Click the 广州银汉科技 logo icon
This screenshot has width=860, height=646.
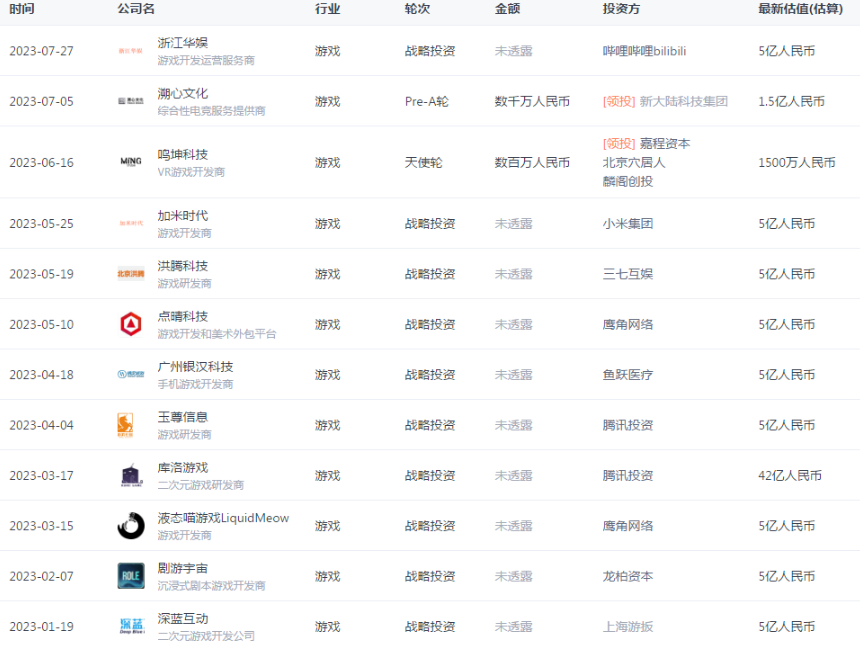click(x=131, y=375)
